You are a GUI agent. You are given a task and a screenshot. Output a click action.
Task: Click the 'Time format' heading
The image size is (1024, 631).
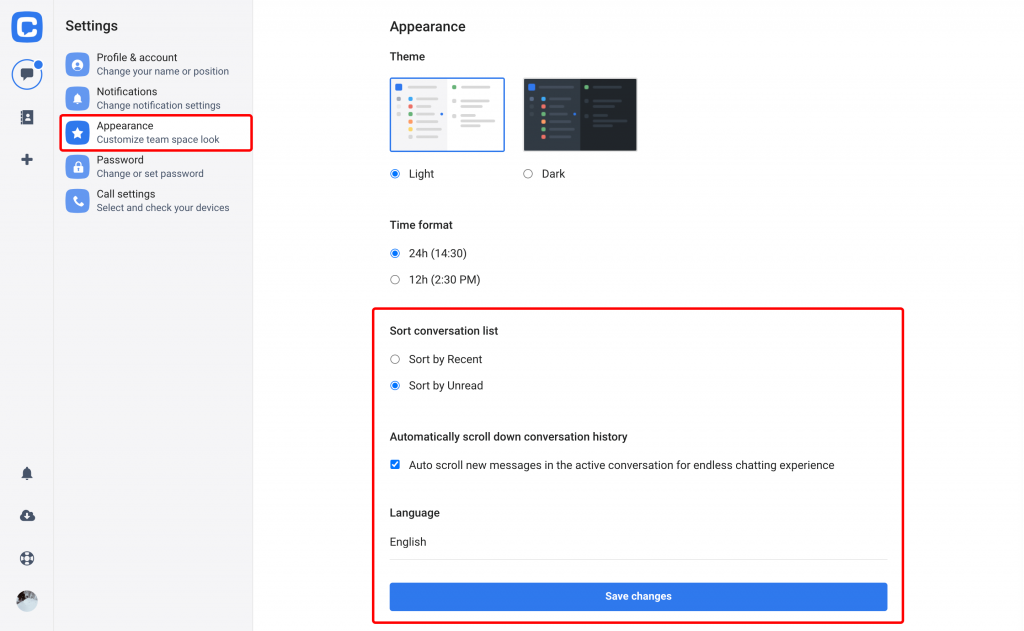coord(421,225)
